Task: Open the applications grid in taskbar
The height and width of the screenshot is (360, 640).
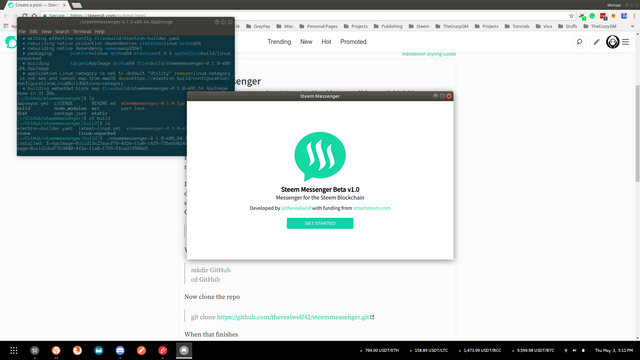Action: pos(13,350)
